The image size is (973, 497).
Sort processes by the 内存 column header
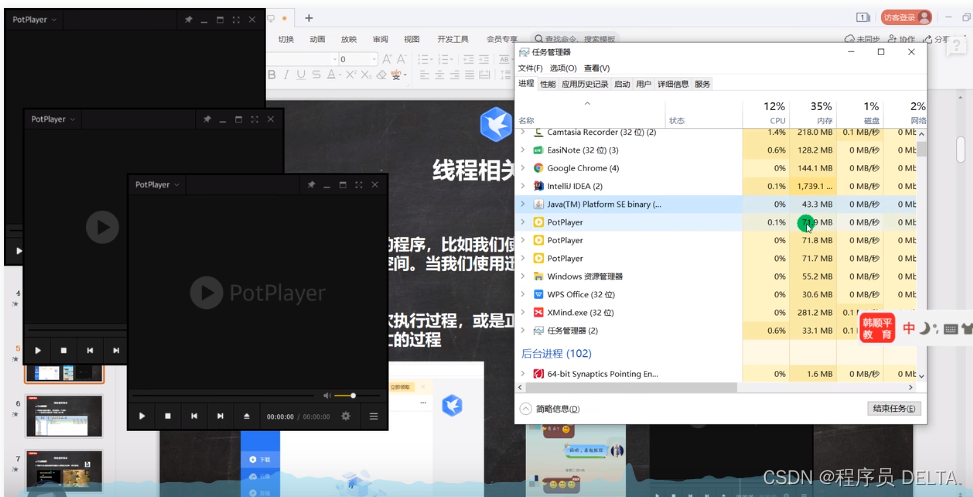(813, 113)
